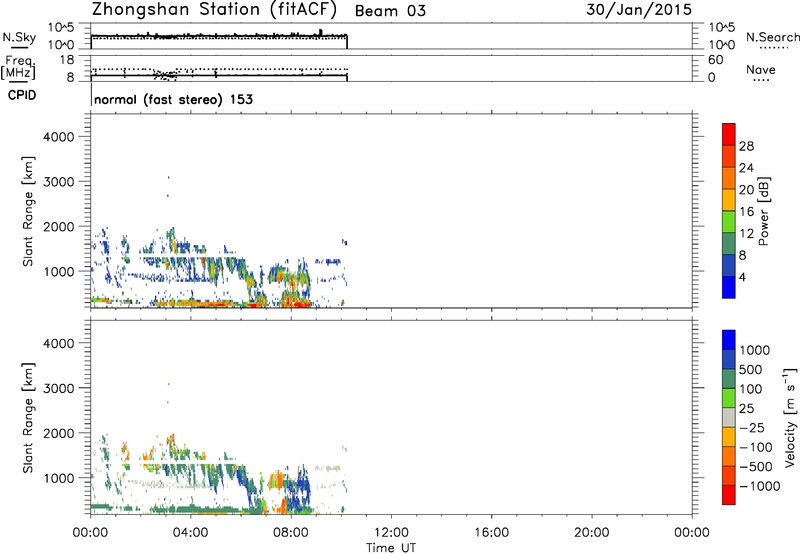This screenshot has height=554, width=800.
Task: Click the N.Sky legend label
Action: (19, 37)
